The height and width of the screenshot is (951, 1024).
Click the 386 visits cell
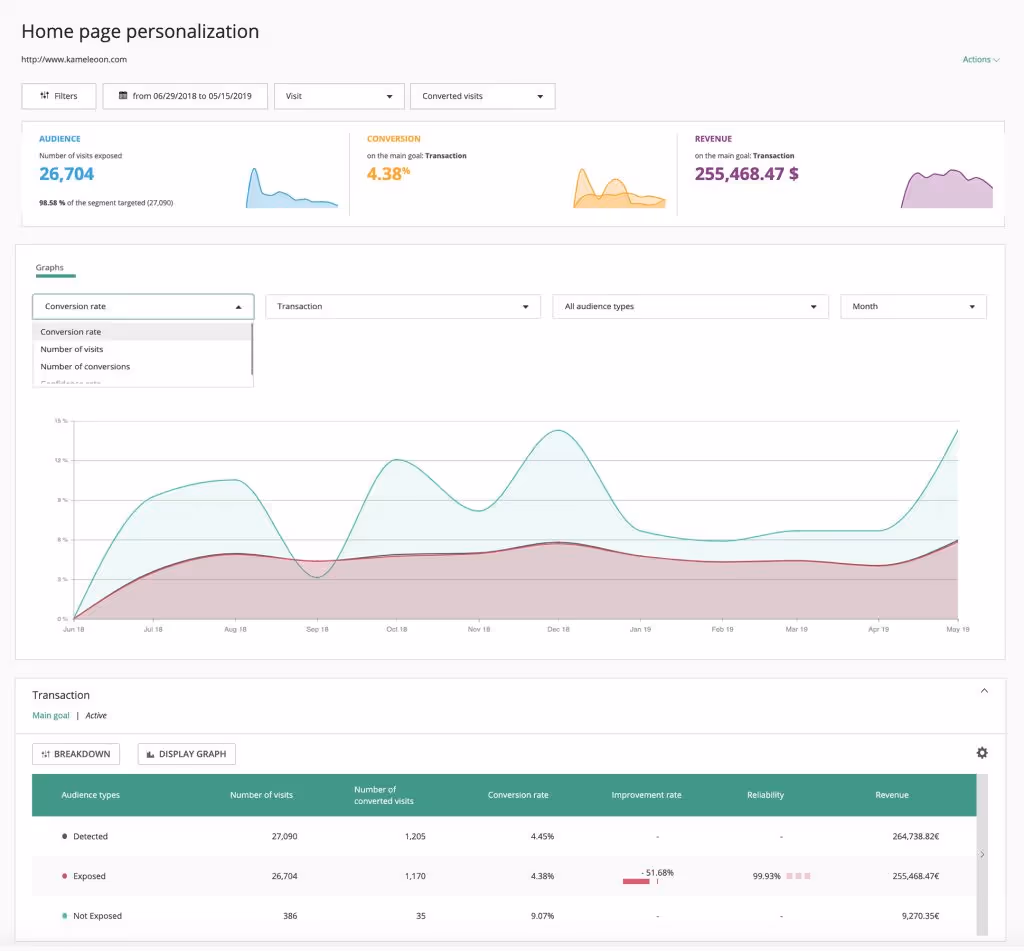(x=290, y=916)
